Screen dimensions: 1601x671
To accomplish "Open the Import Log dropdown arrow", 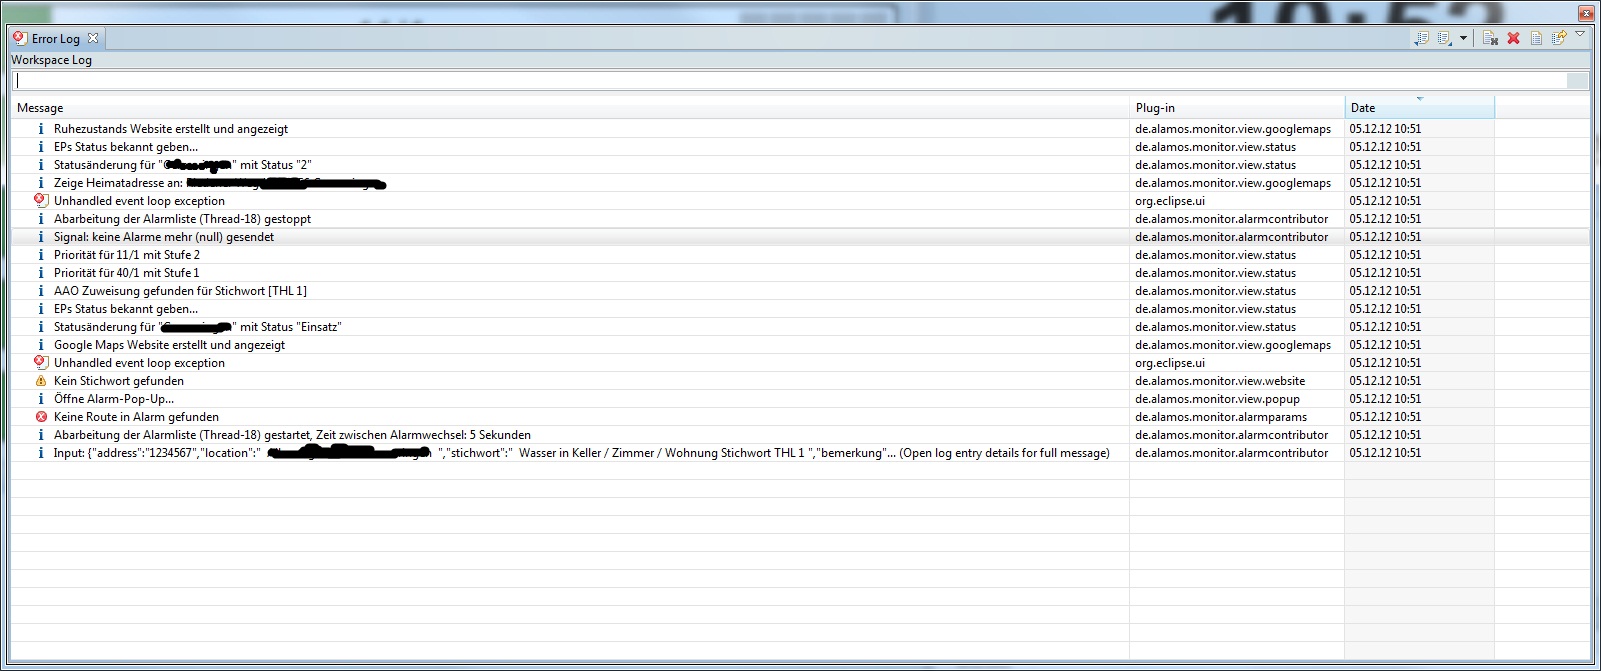I will pos(1464,38).
